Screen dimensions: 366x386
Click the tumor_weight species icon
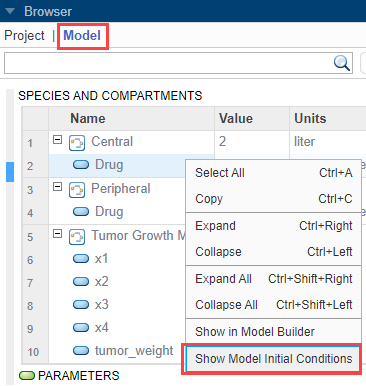point(81,351)
